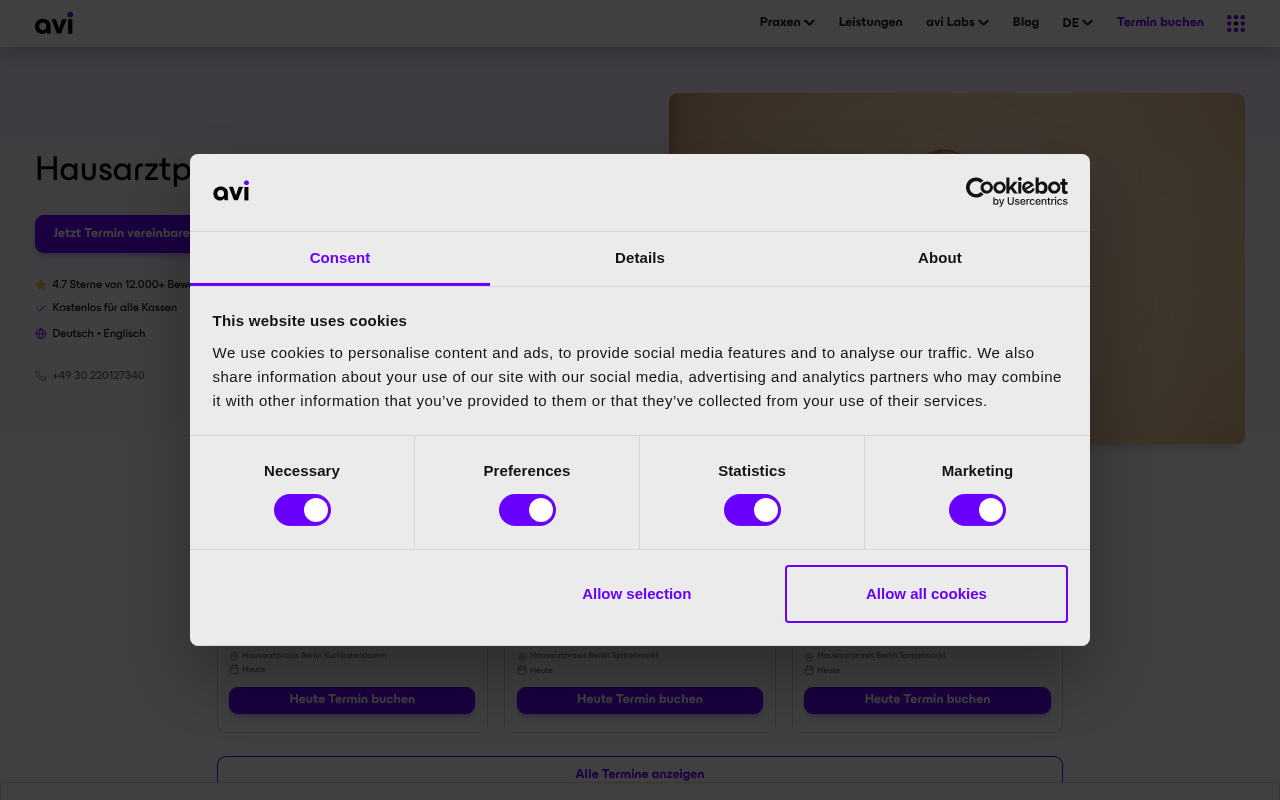Click the star icon beside 4.7 Sterne
1280x800 pixels.
[41, 285]
